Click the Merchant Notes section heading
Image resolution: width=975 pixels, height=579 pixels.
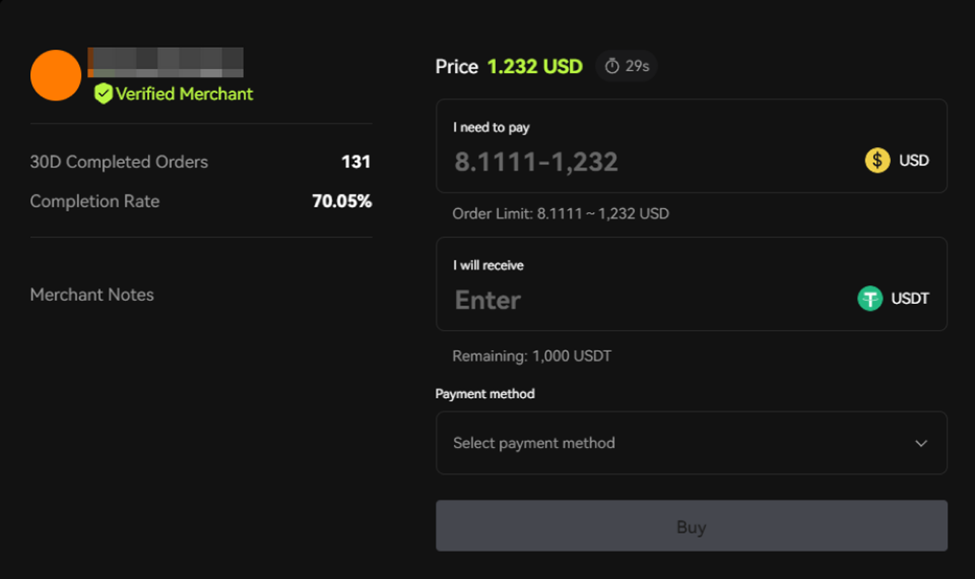click(x=91, y=295)
